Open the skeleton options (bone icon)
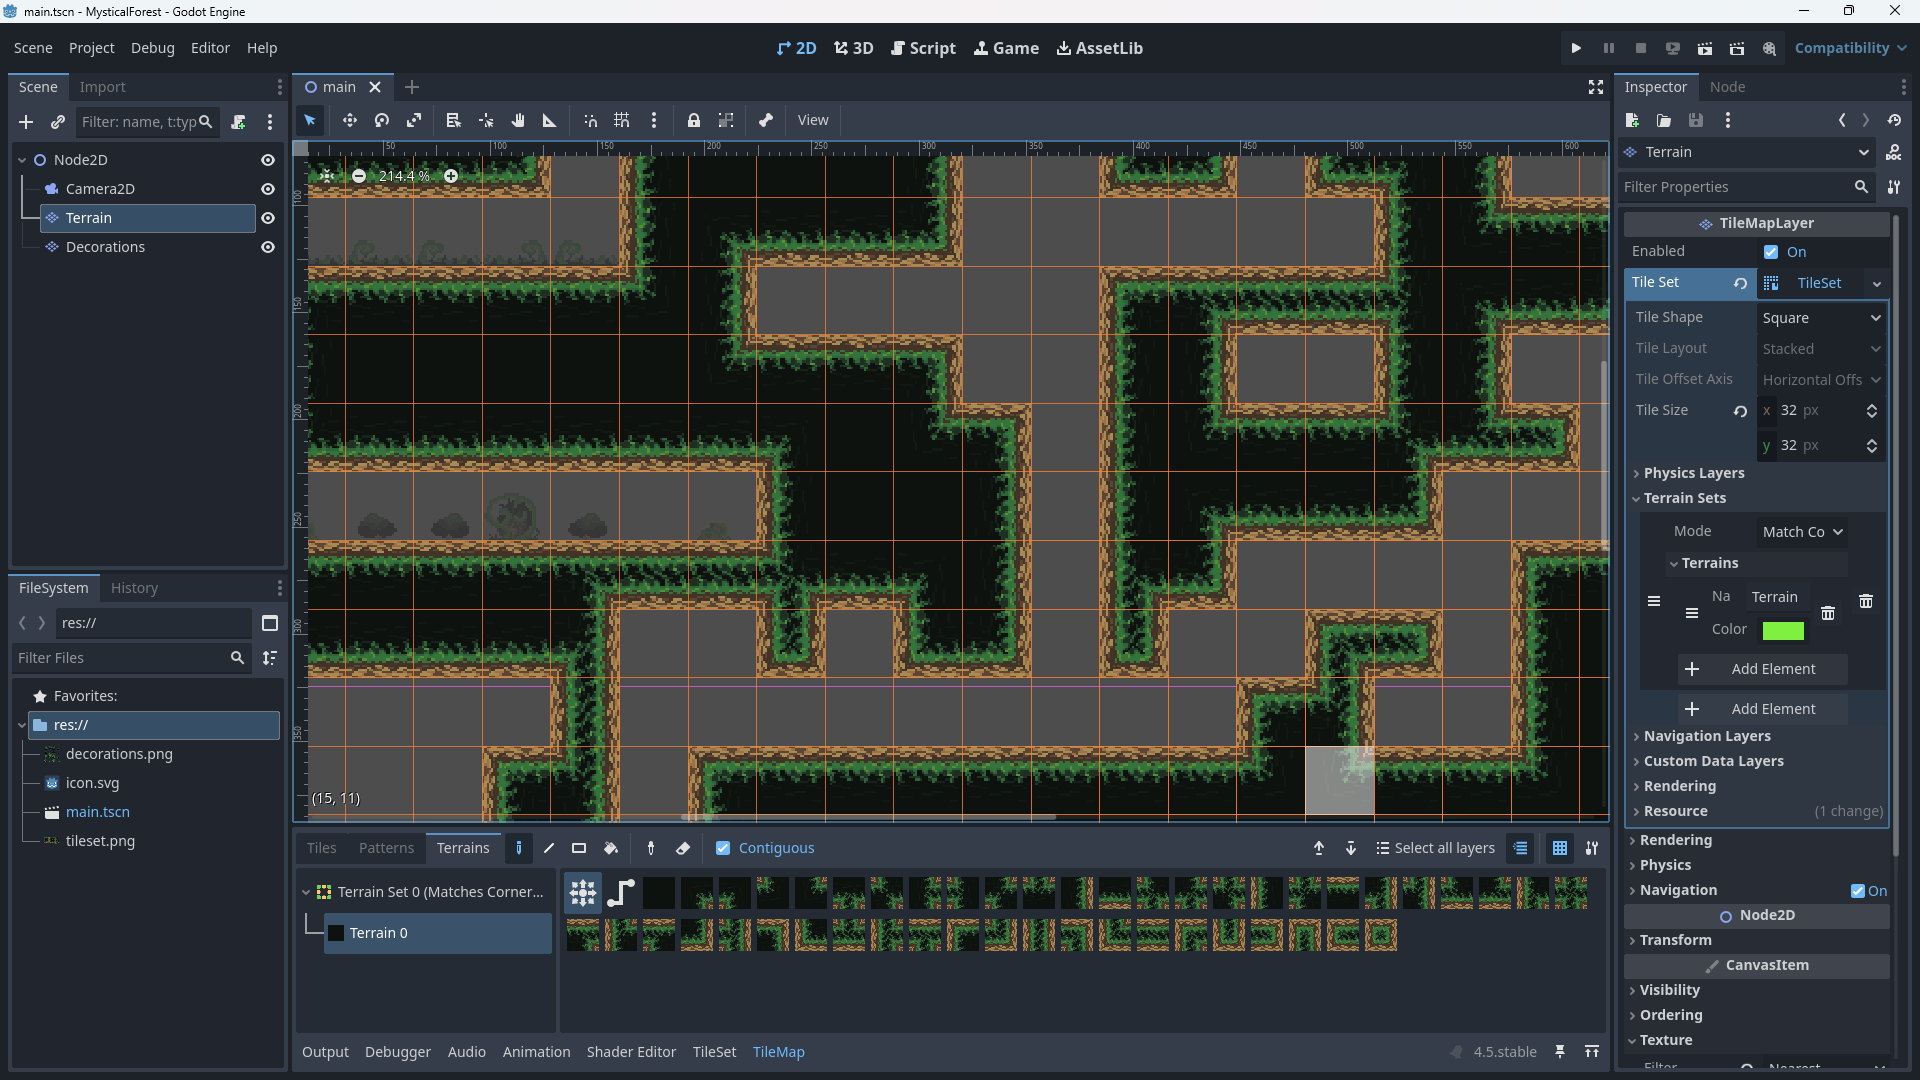This screenshot has height=1080, width=1920. pos(765,120)
